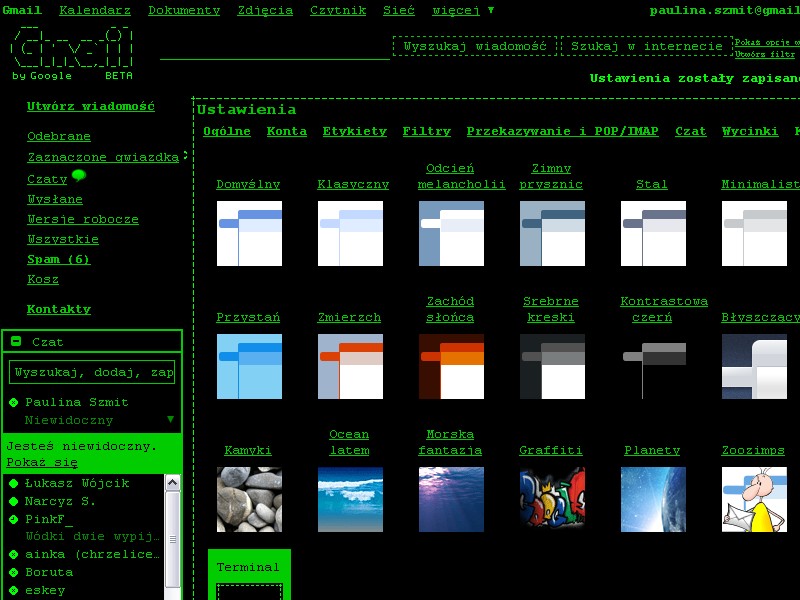Choose the Planety theme preview image

(653, 499)
